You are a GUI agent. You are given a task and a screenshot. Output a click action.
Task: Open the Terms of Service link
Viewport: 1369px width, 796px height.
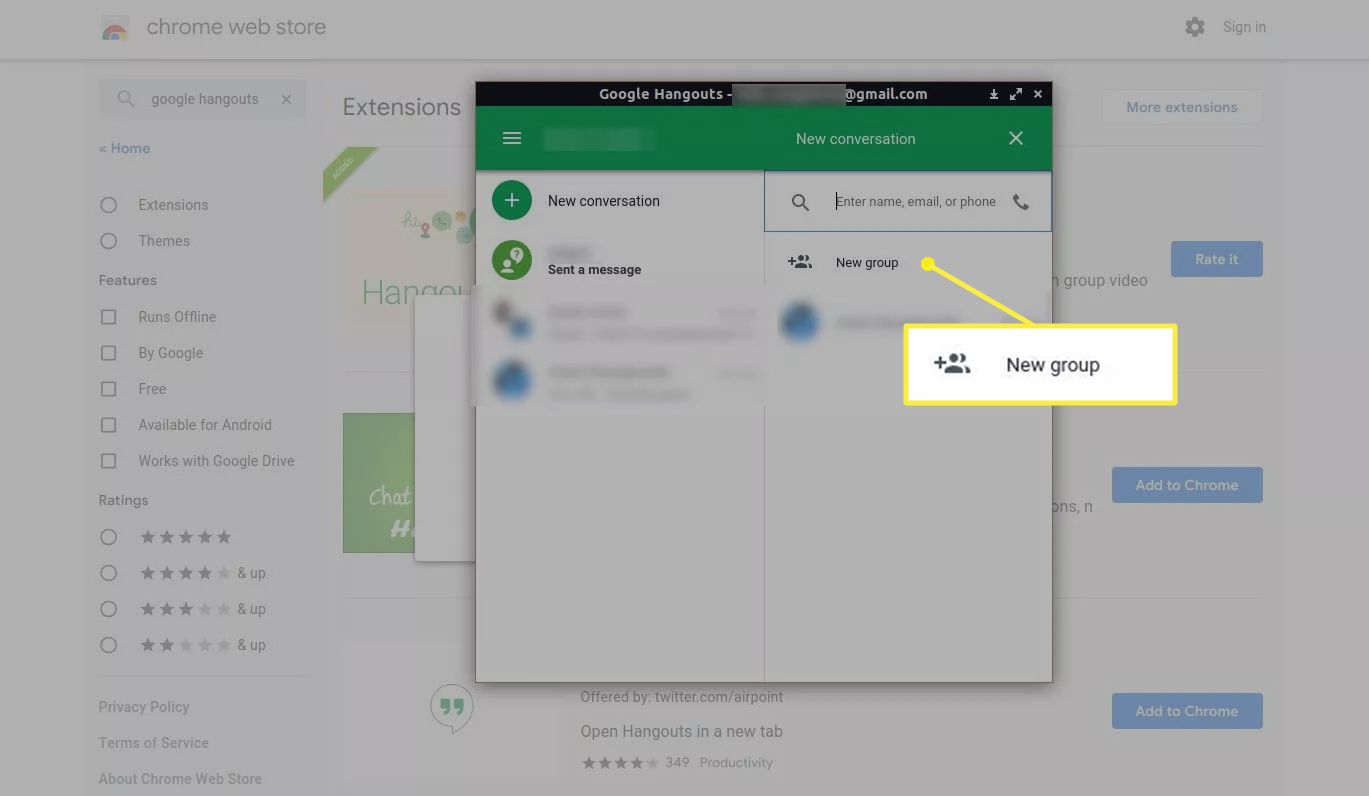tap(153, 743)
